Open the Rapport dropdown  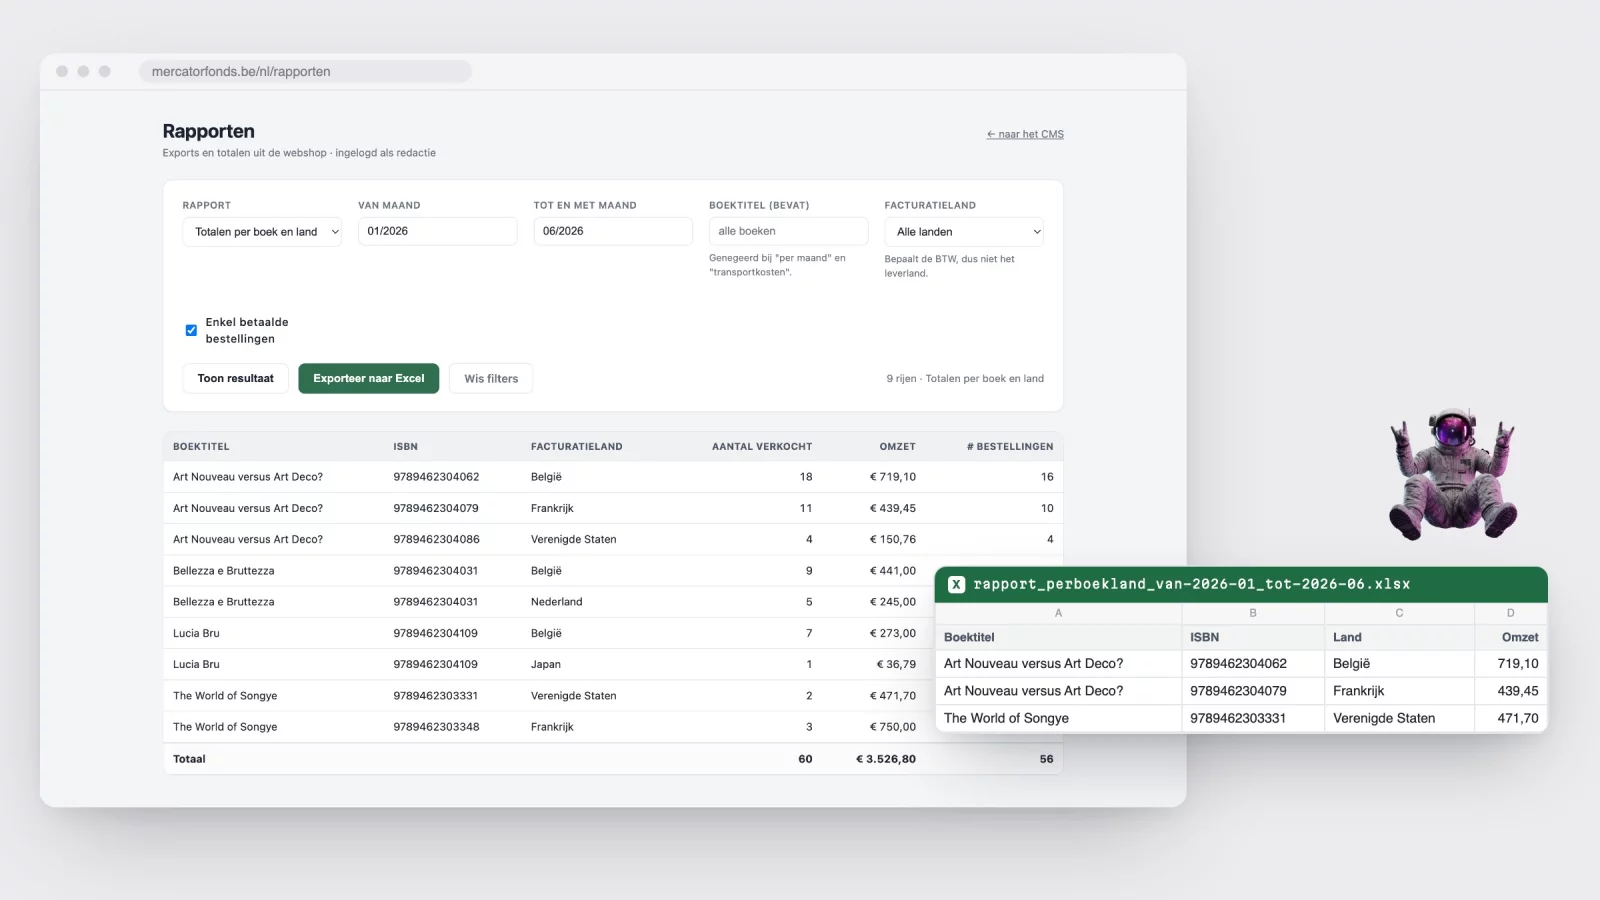pyautogui.click(x=262, y=232)
